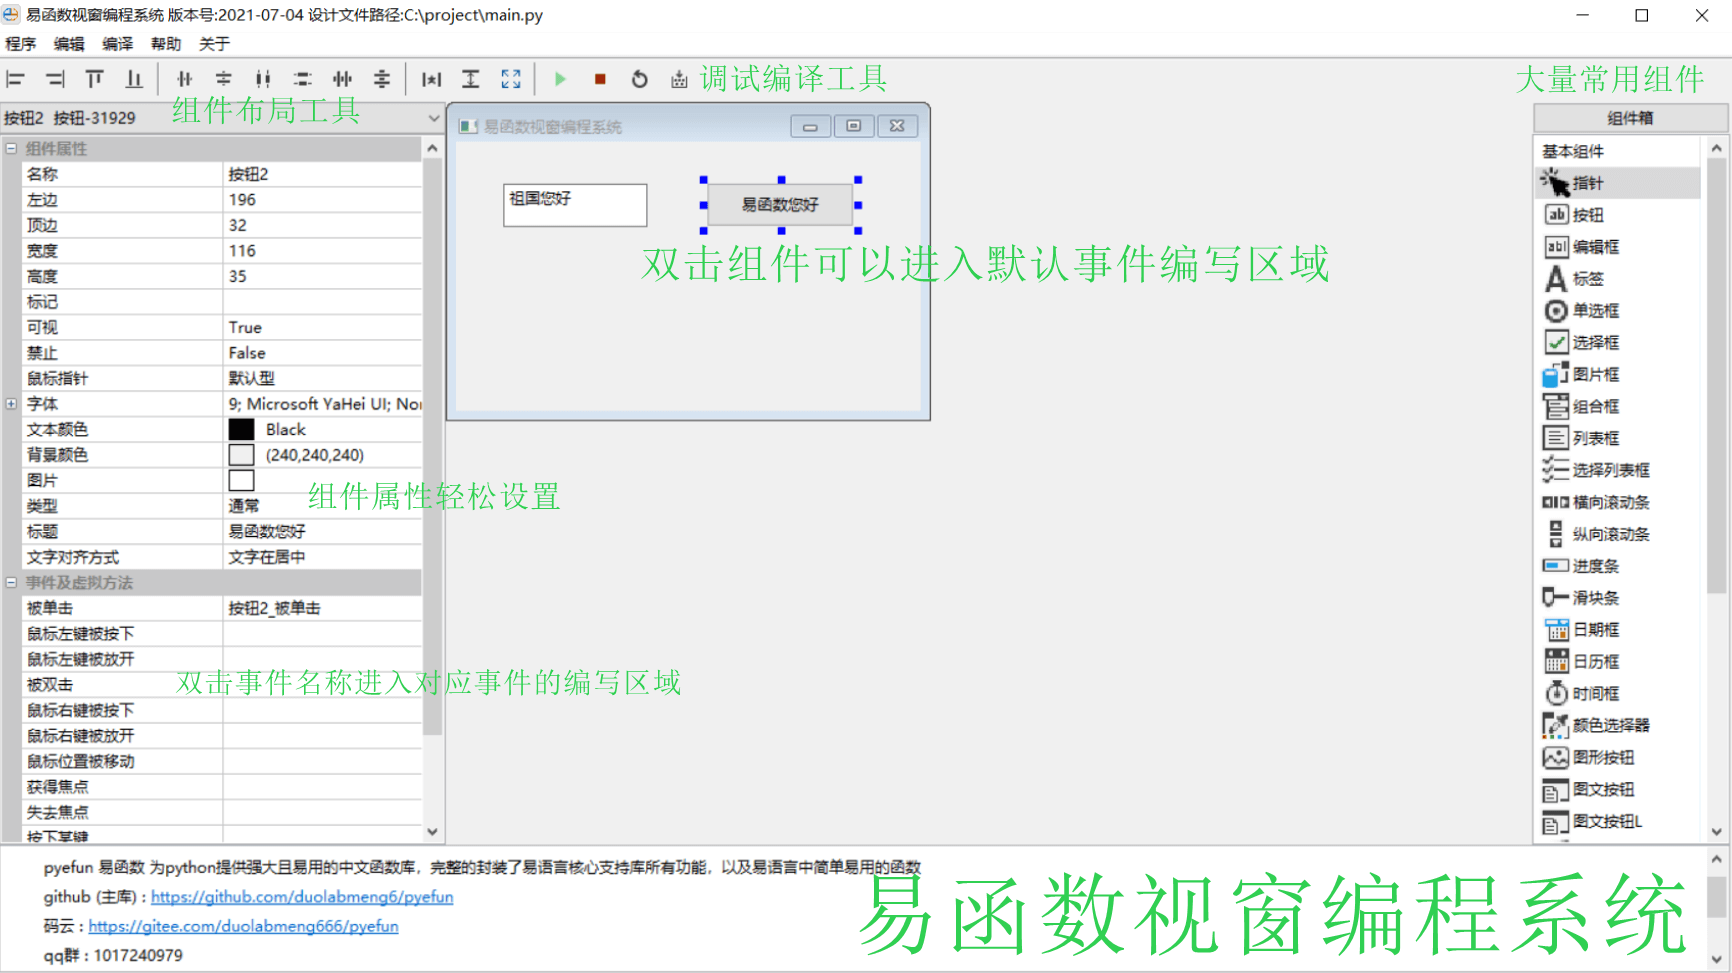Click the compile build icon
This screenshot has height=973, width=1732.
point(679,79)
